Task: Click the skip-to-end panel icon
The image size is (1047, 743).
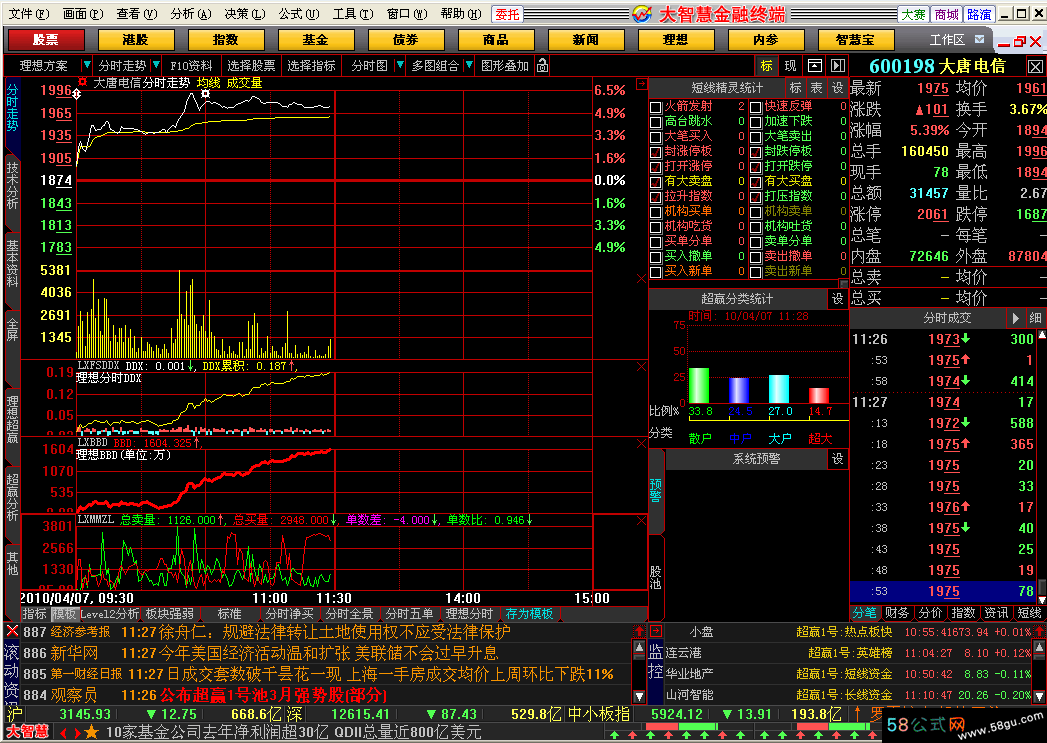Action: (x=838, y=65)
